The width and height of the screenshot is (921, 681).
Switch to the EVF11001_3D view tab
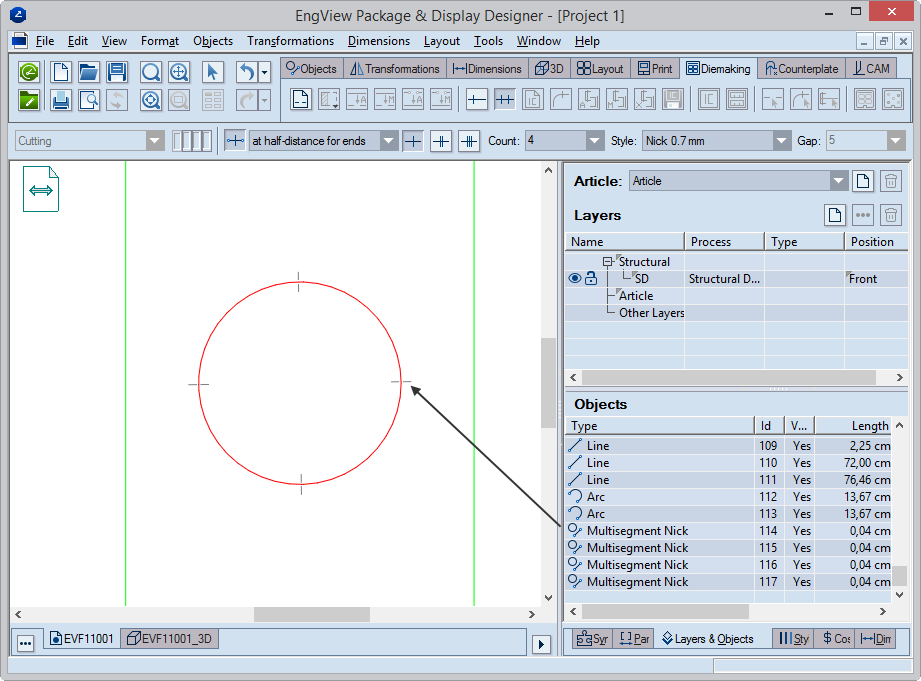pyautogui.click(x=169, y=638)
